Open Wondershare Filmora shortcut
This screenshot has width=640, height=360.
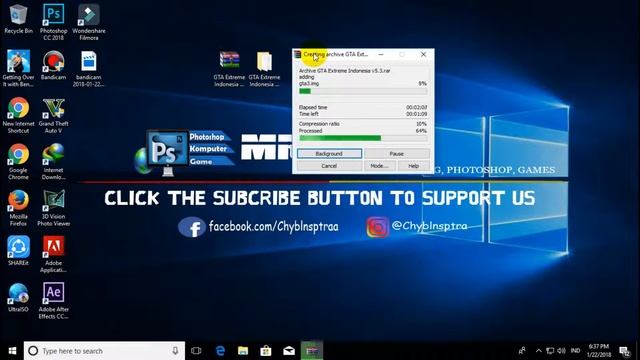click(89, 21)
